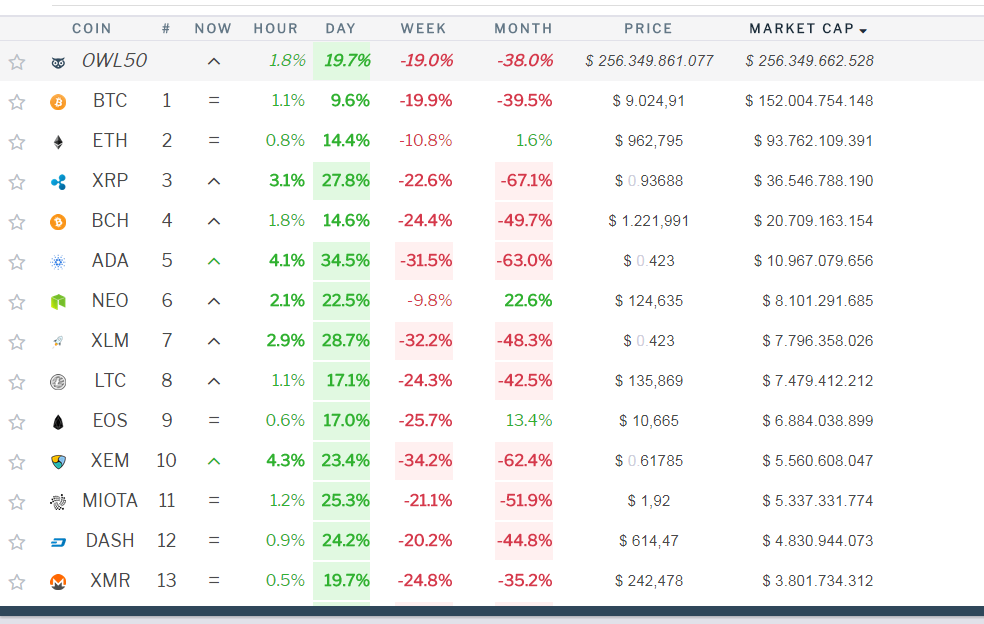Click the ADA Cardano logo icon

[x=58, y=262]
